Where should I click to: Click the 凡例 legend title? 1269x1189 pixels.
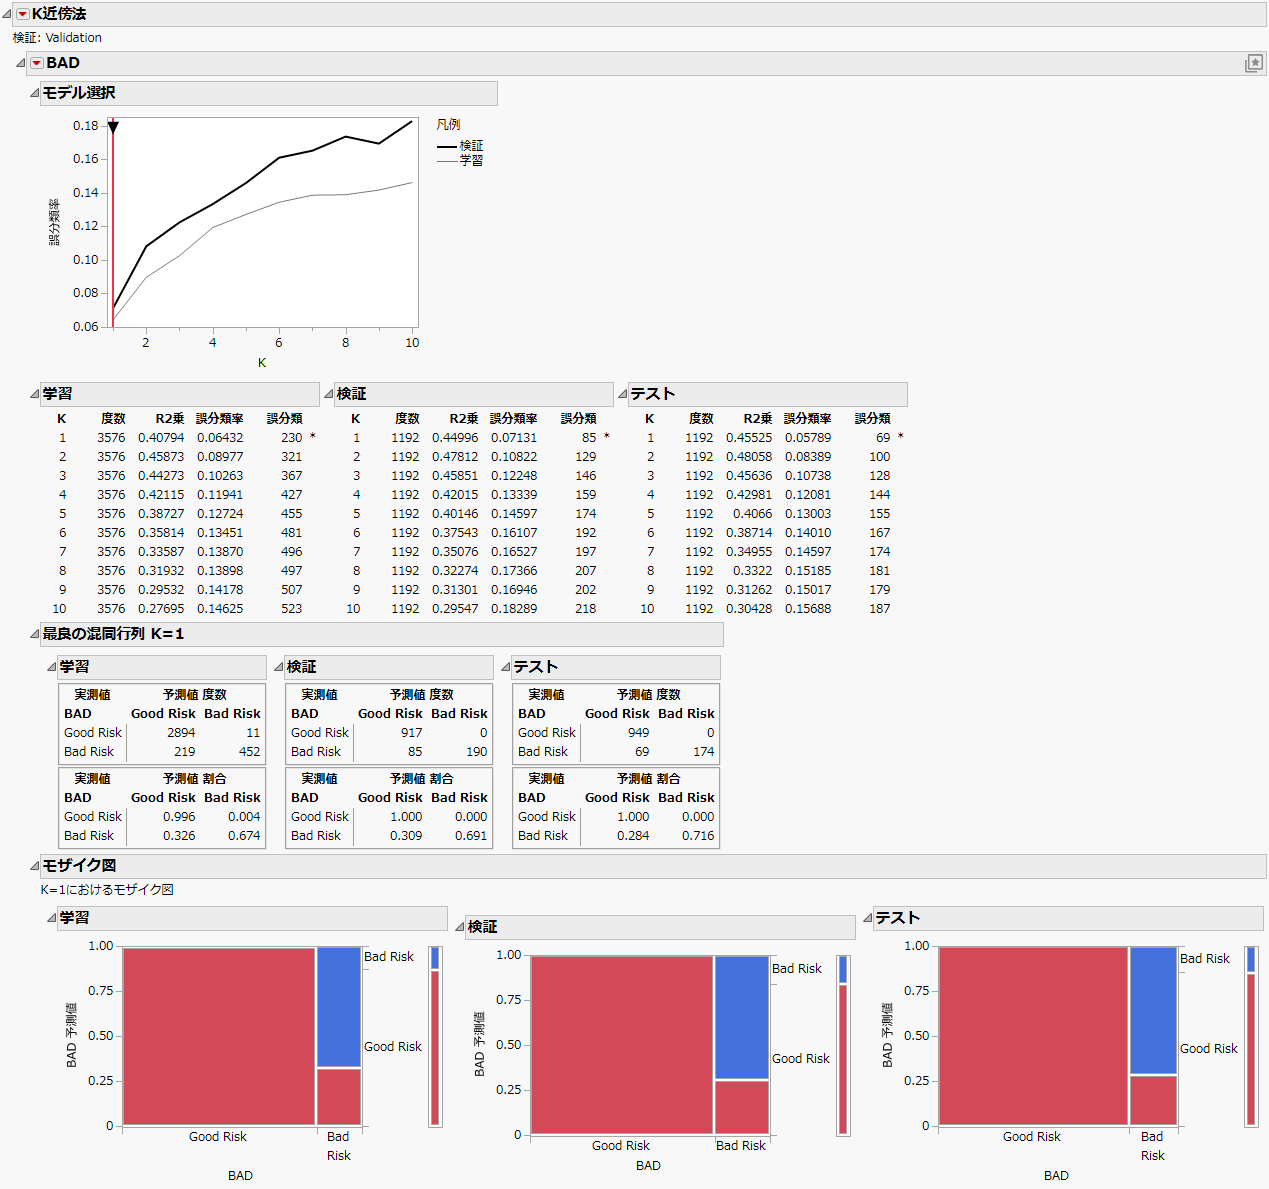click(448, 125)
